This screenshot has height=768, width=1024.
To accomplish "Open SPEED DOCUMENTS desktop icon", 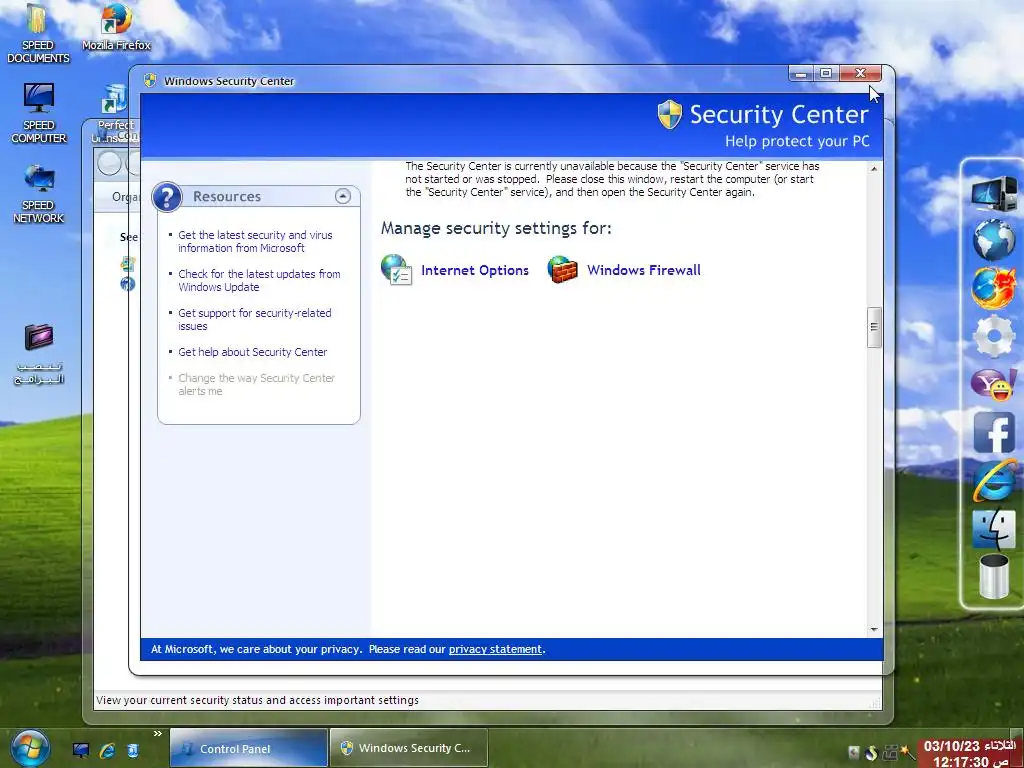I will coord(38,33).
